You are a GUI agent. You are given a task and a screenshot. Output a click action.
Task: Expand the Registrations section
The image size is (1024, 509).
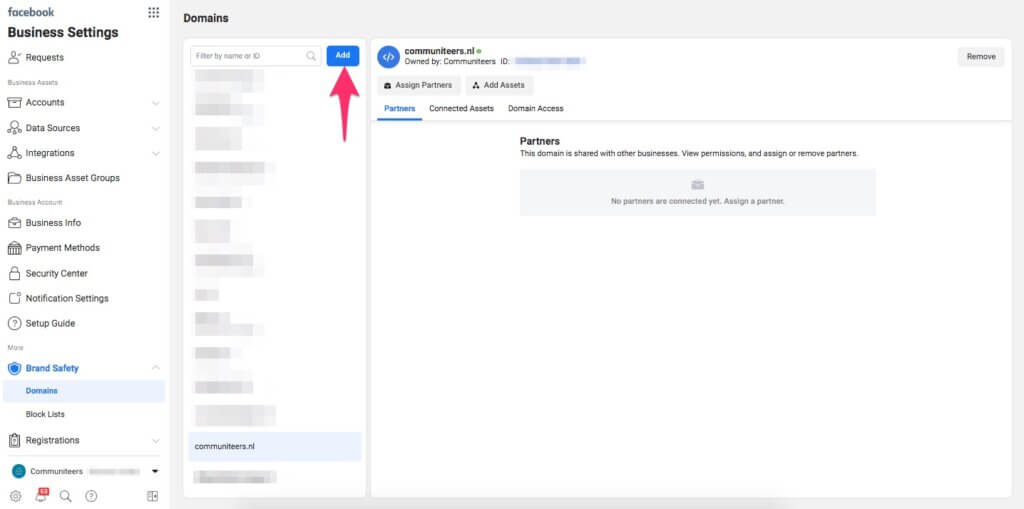[x=155, y=440]
